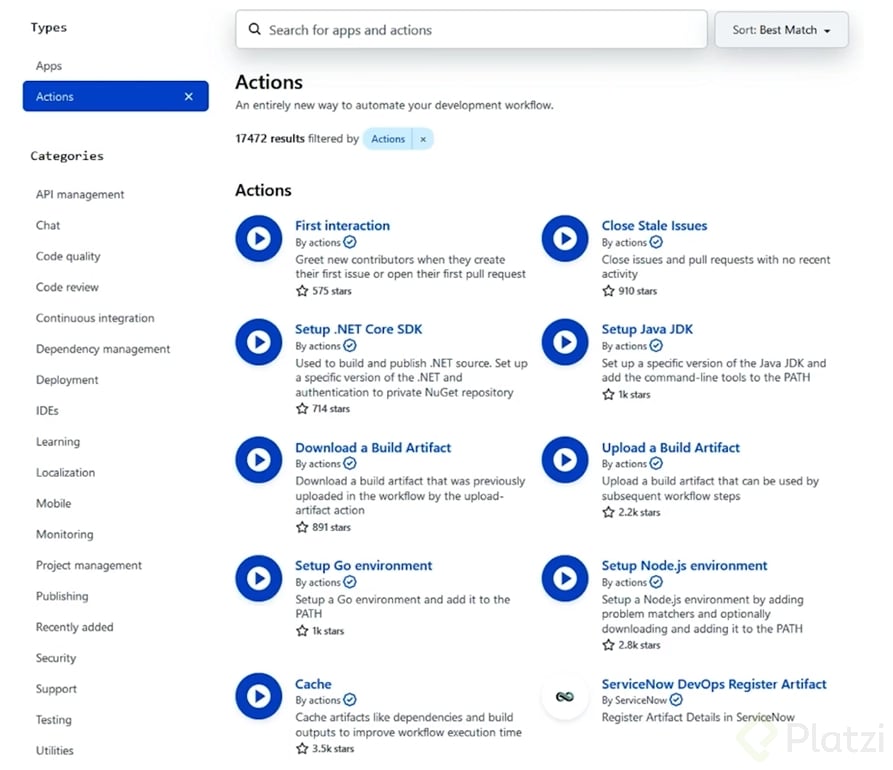893x770 pixels.
Task: Click the Setup Java JDK play icon
Action: (x=565, y=342)
